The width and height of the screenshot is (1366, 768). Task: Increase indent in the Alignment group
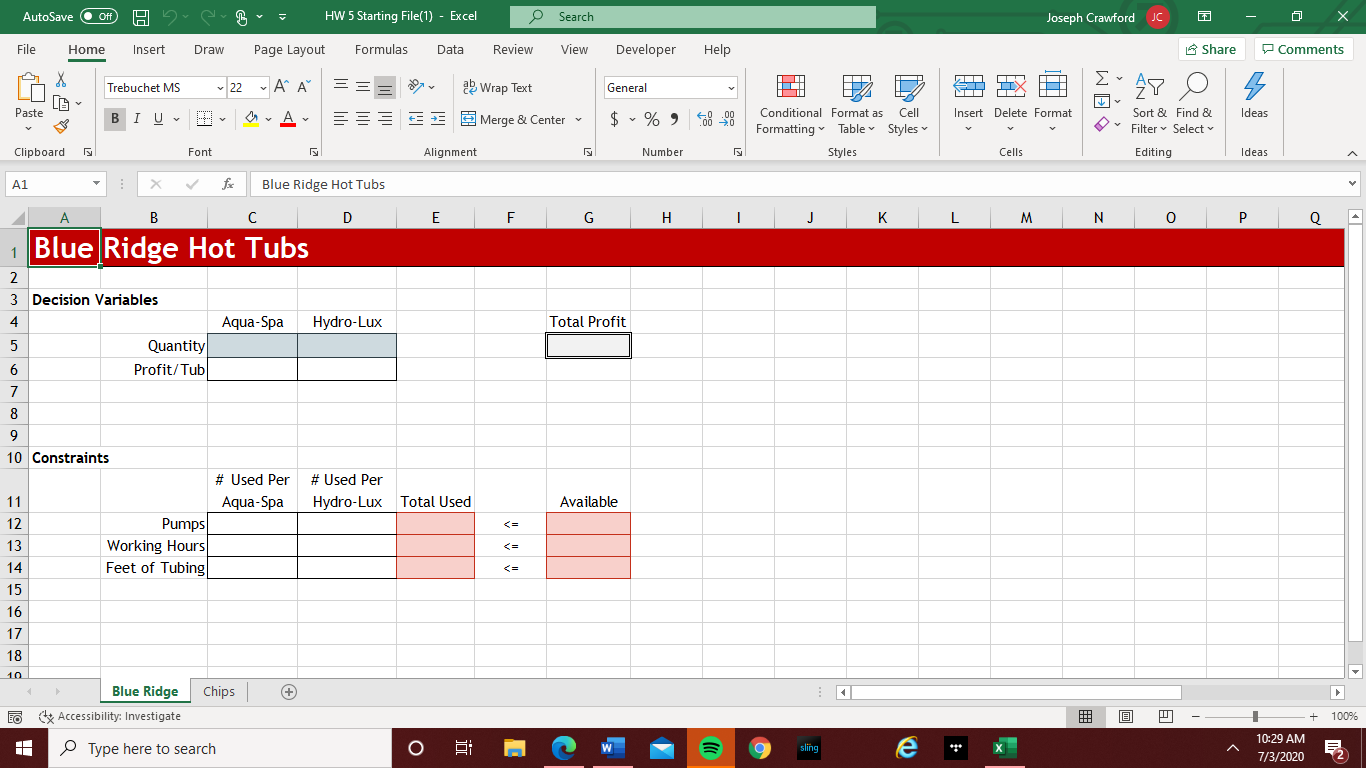click(438, 120)
